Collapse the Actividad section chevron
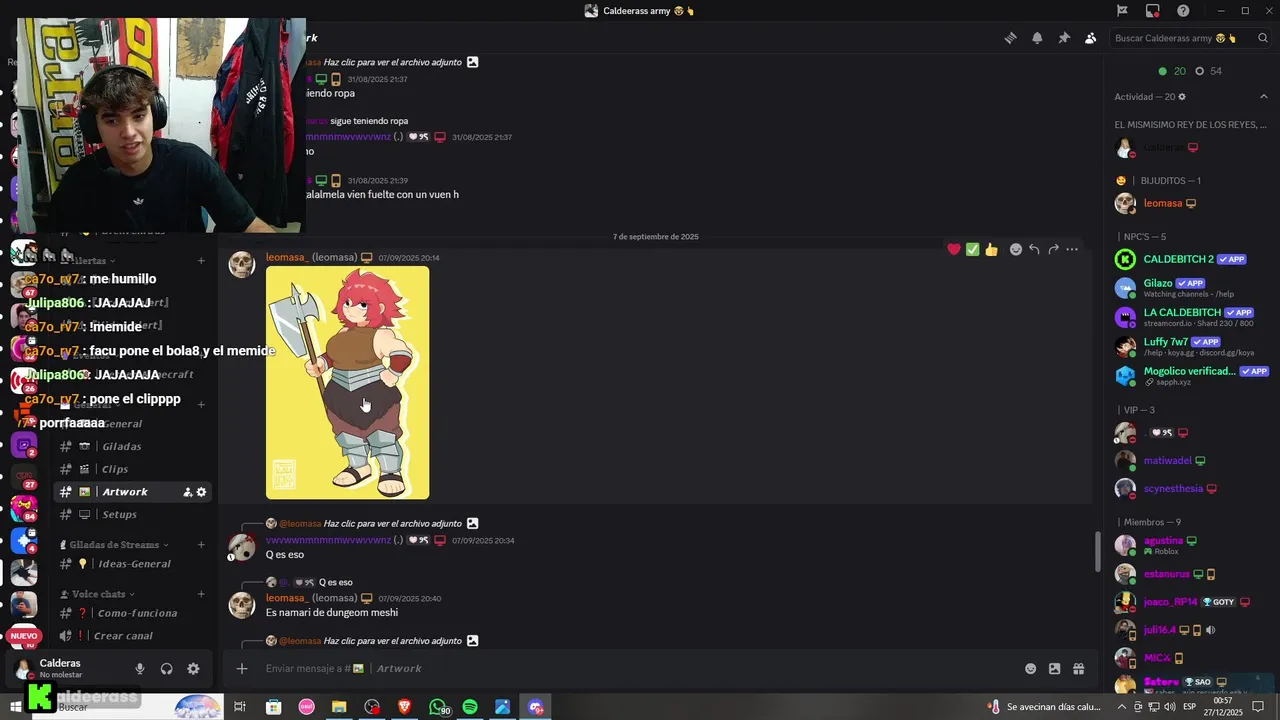The width and height of the screenshot is (1280, 720). [x=1263, y=97]
